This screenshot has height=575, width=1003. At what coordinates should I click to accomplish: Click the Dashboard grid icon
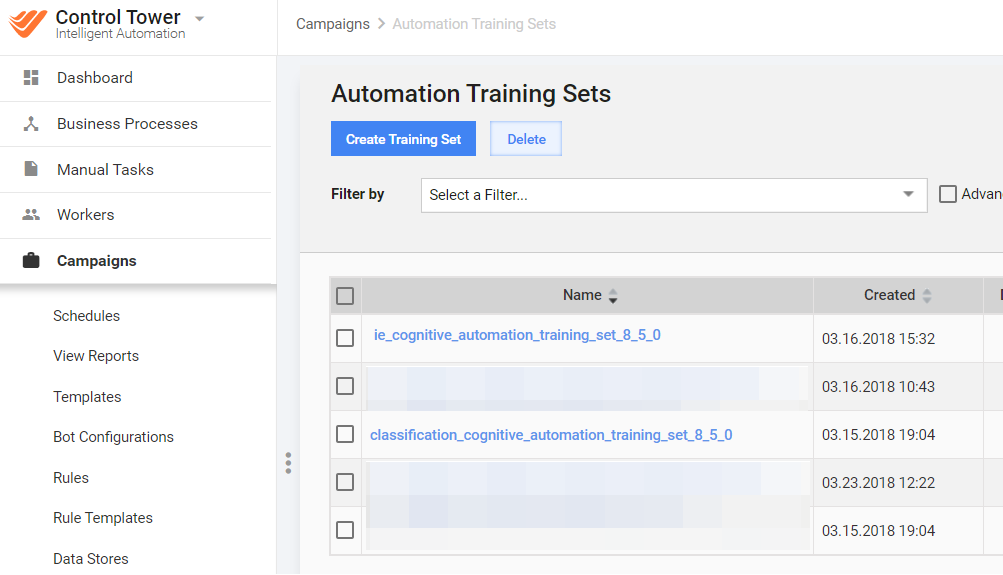tap(31, 77)
